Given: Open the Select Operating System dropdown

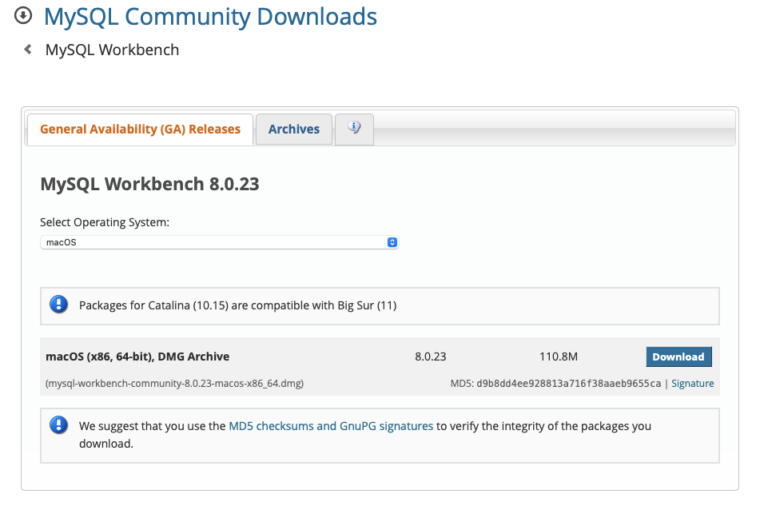Looking at the screenshot, I should [219, 242].
